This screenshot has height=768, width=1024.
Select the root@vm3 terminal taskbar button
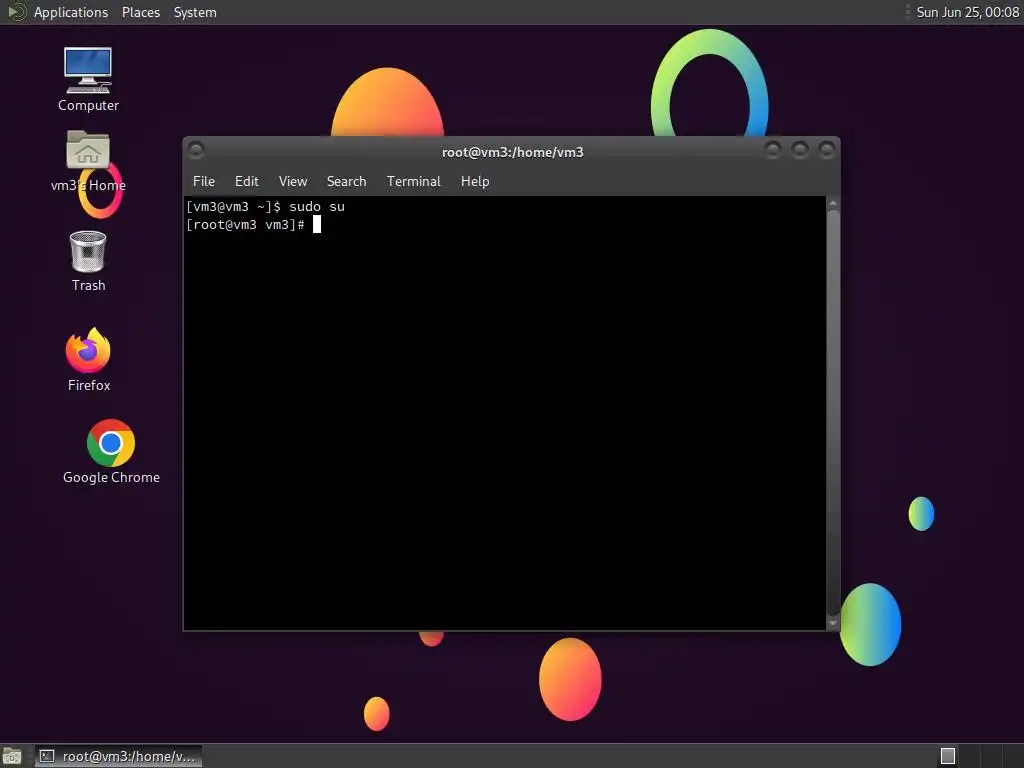pos(118,756)
